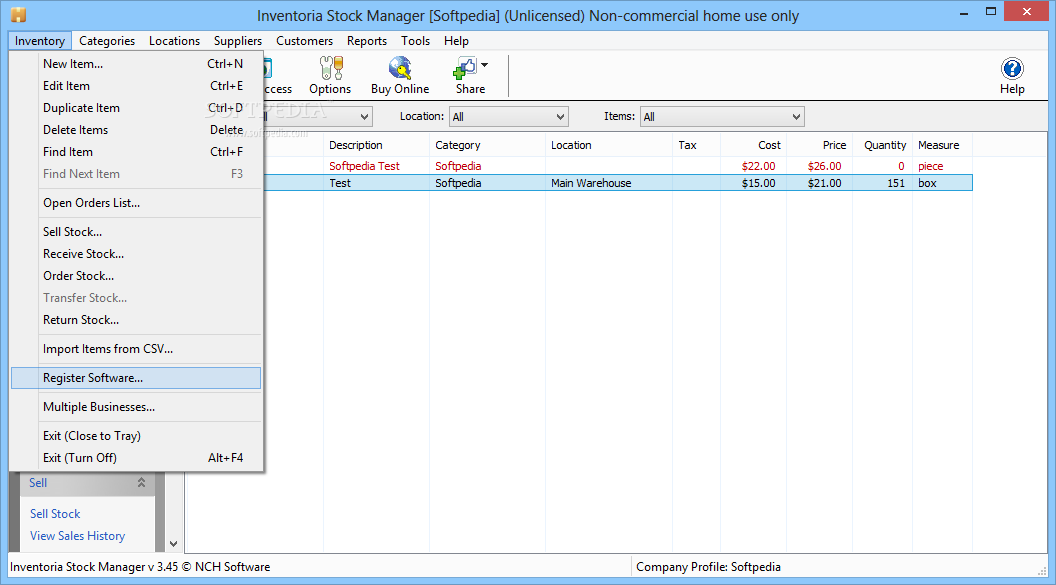Click the Buy Online globe icon
The height and width of the screenshot is (585, 1056).
400,69
